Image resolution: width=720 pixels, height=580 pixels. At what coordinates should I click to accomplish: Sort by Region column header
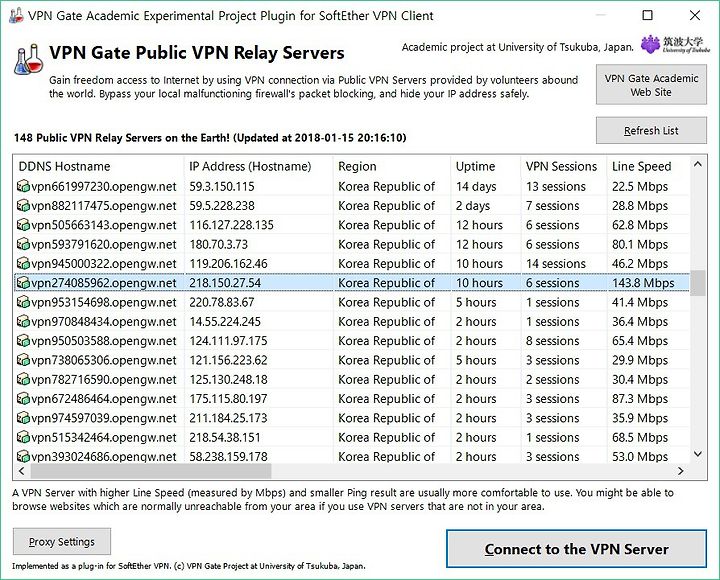pos(392,166)
